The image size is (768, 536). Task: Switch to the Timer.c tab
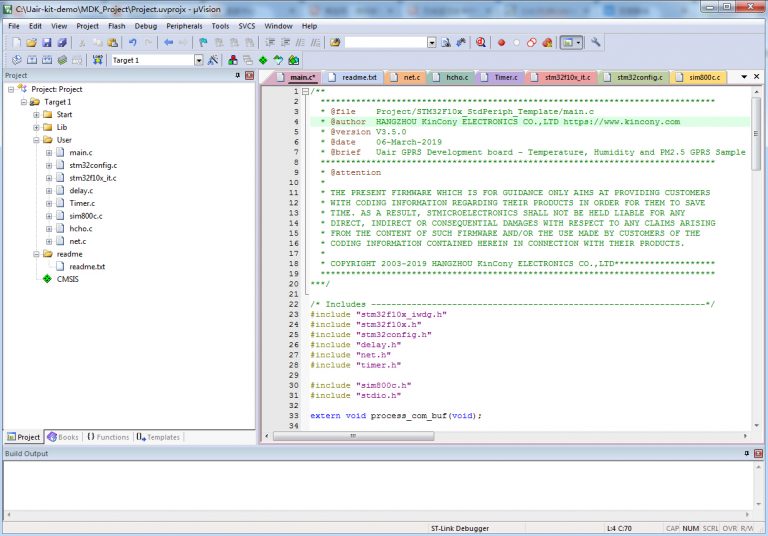(x=504, y=77)
